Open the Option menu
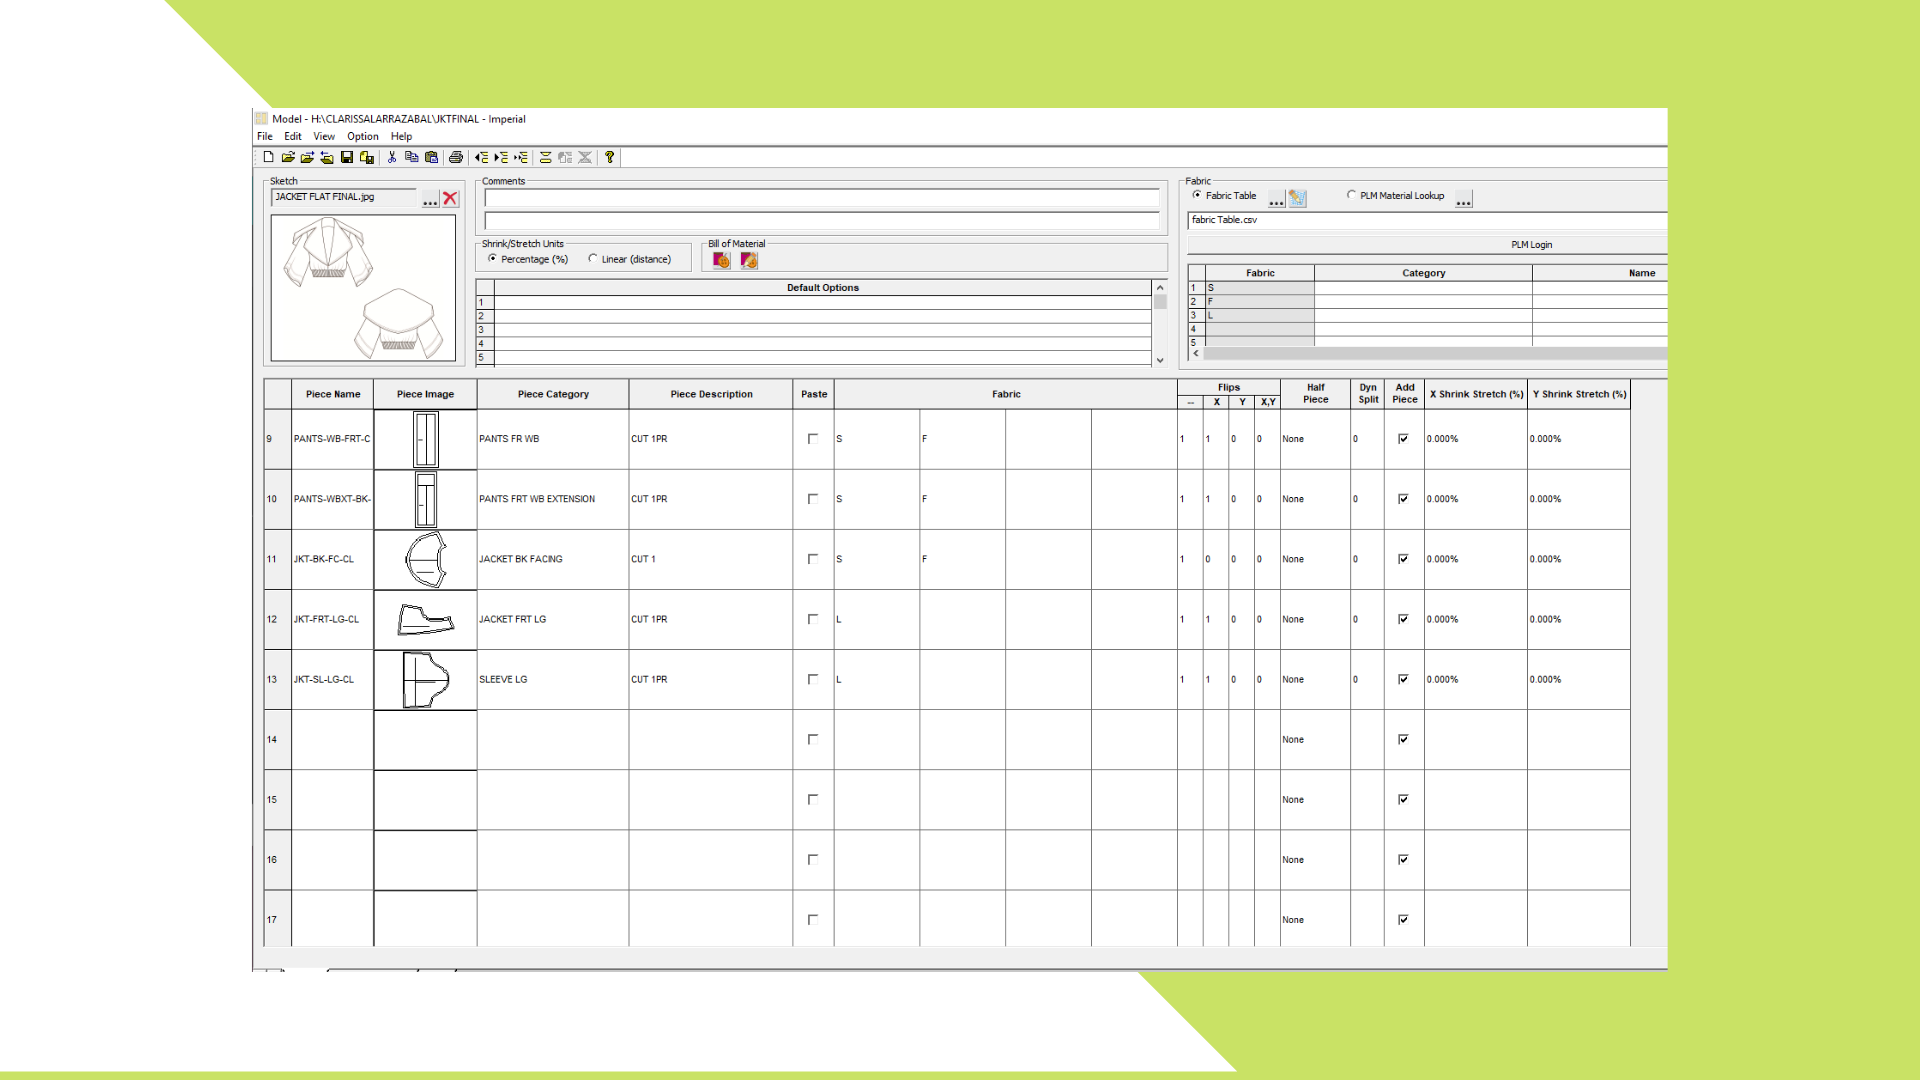 point(362,137)
